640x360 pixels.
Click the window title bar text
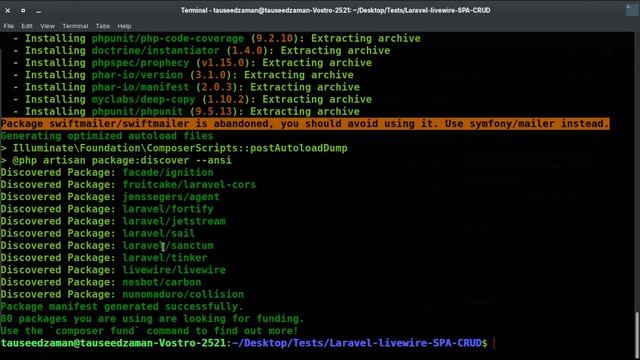(336, 10)
